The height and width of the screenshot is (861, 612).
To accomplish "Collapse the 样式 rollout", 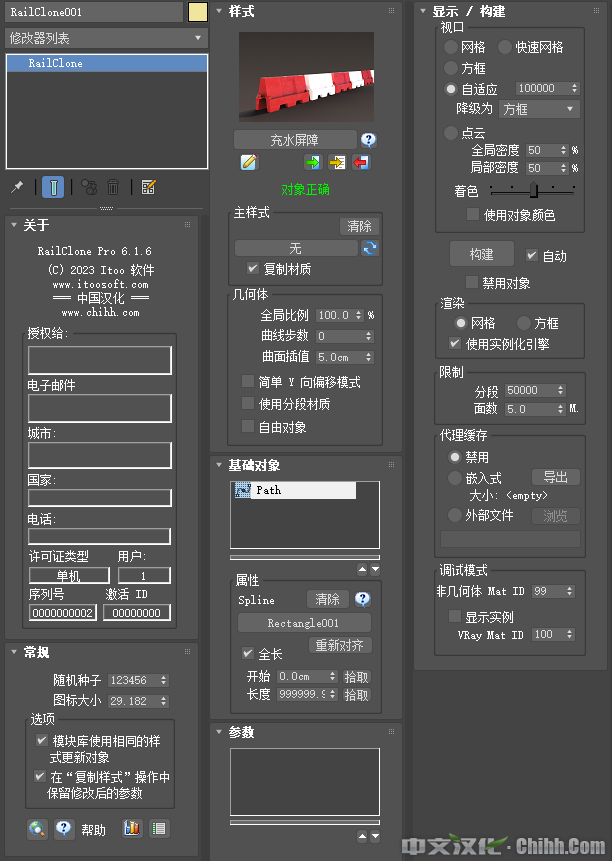I will pyautogui.click(x=219, y=11).
